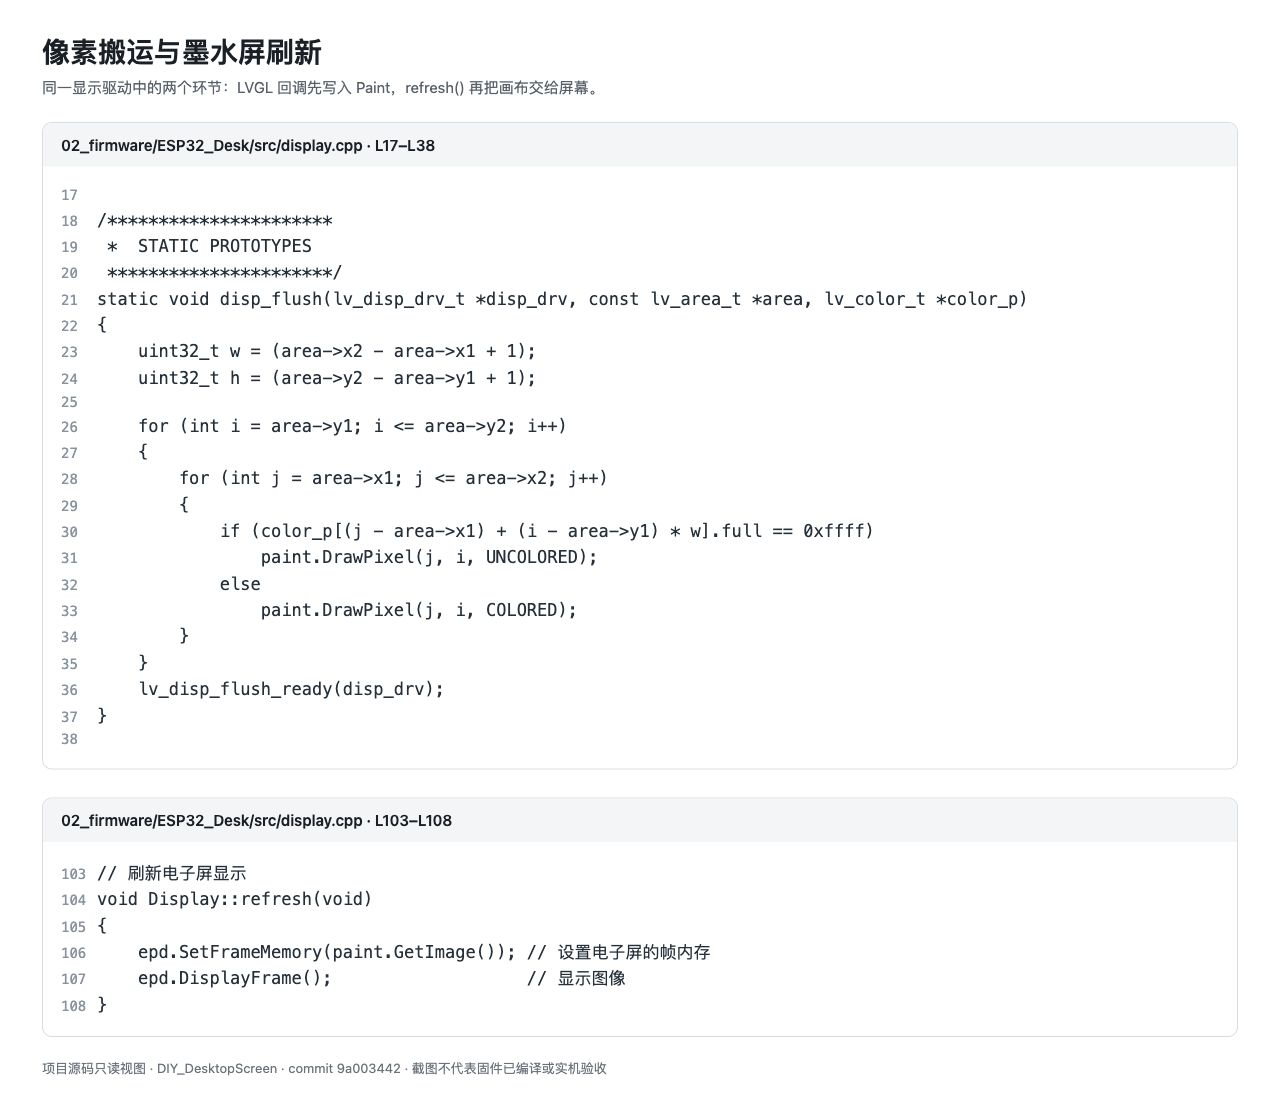1280x1109 pixels.
Task: Click the comment 刷新电子屏显示 on line 103
Action: coord(172,873)
